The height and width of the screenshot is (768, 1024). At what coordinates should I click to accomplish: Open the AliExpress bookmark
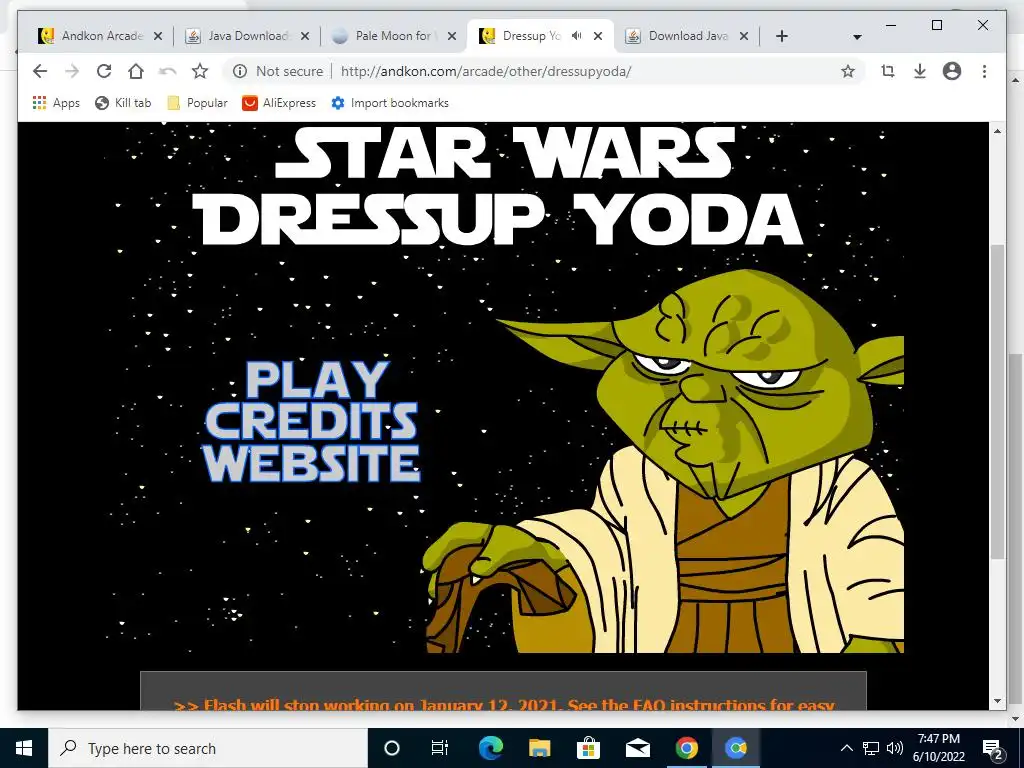click(279, 103)
